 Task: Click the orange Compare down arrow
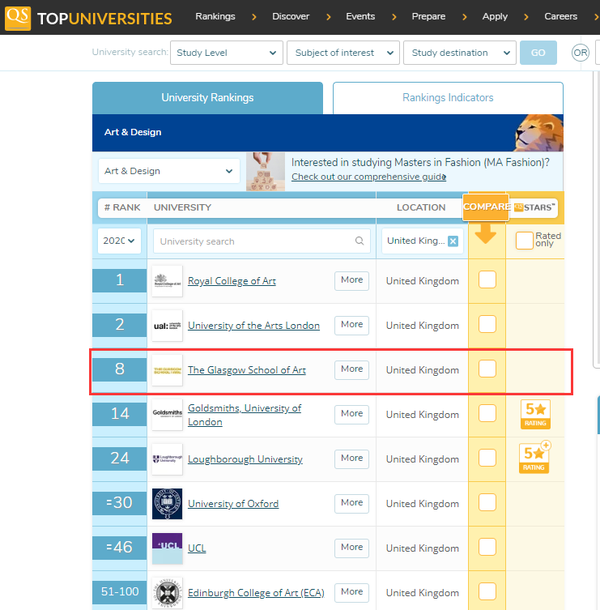485,234
